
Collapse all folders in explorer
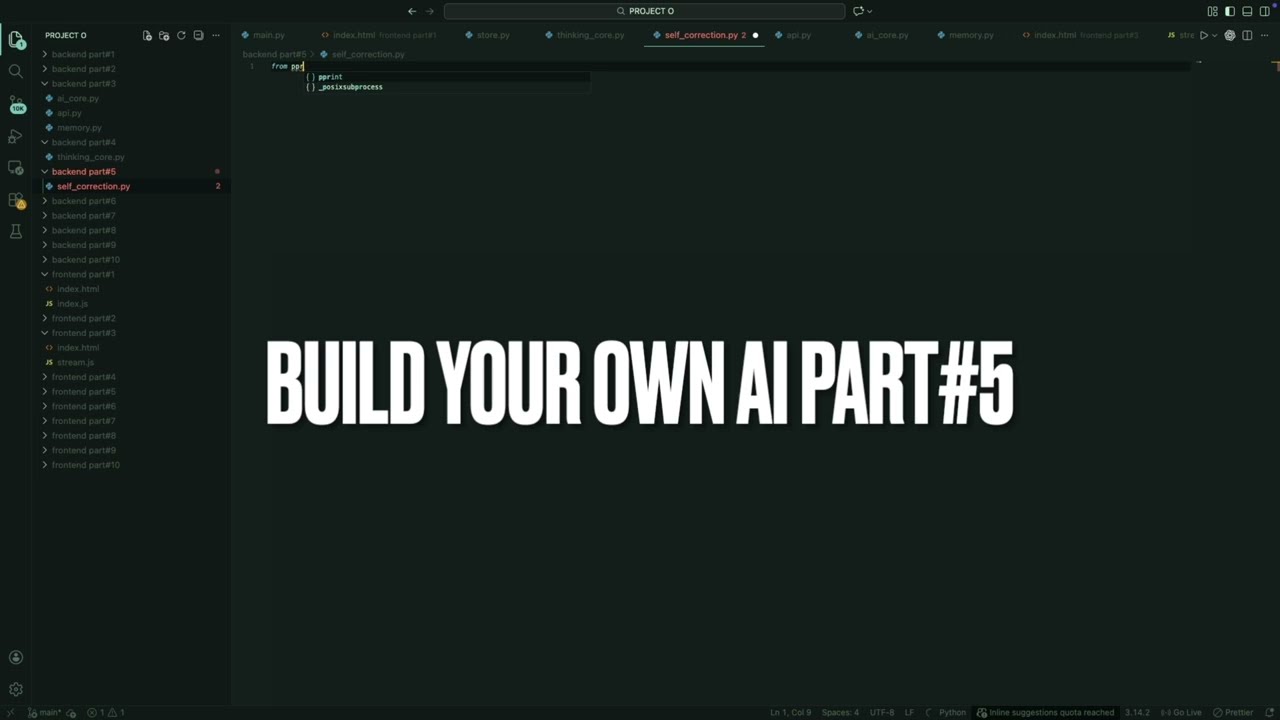[x=198, y=35]
